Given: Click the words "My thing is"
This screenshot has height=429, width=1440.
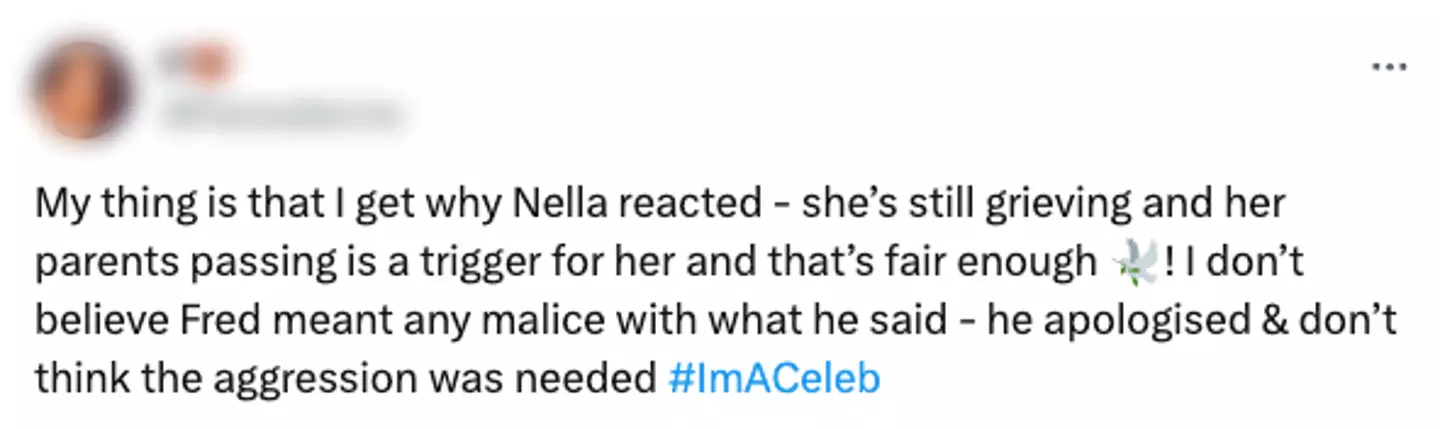Looking at the screenshot, I should coord(117,203).
